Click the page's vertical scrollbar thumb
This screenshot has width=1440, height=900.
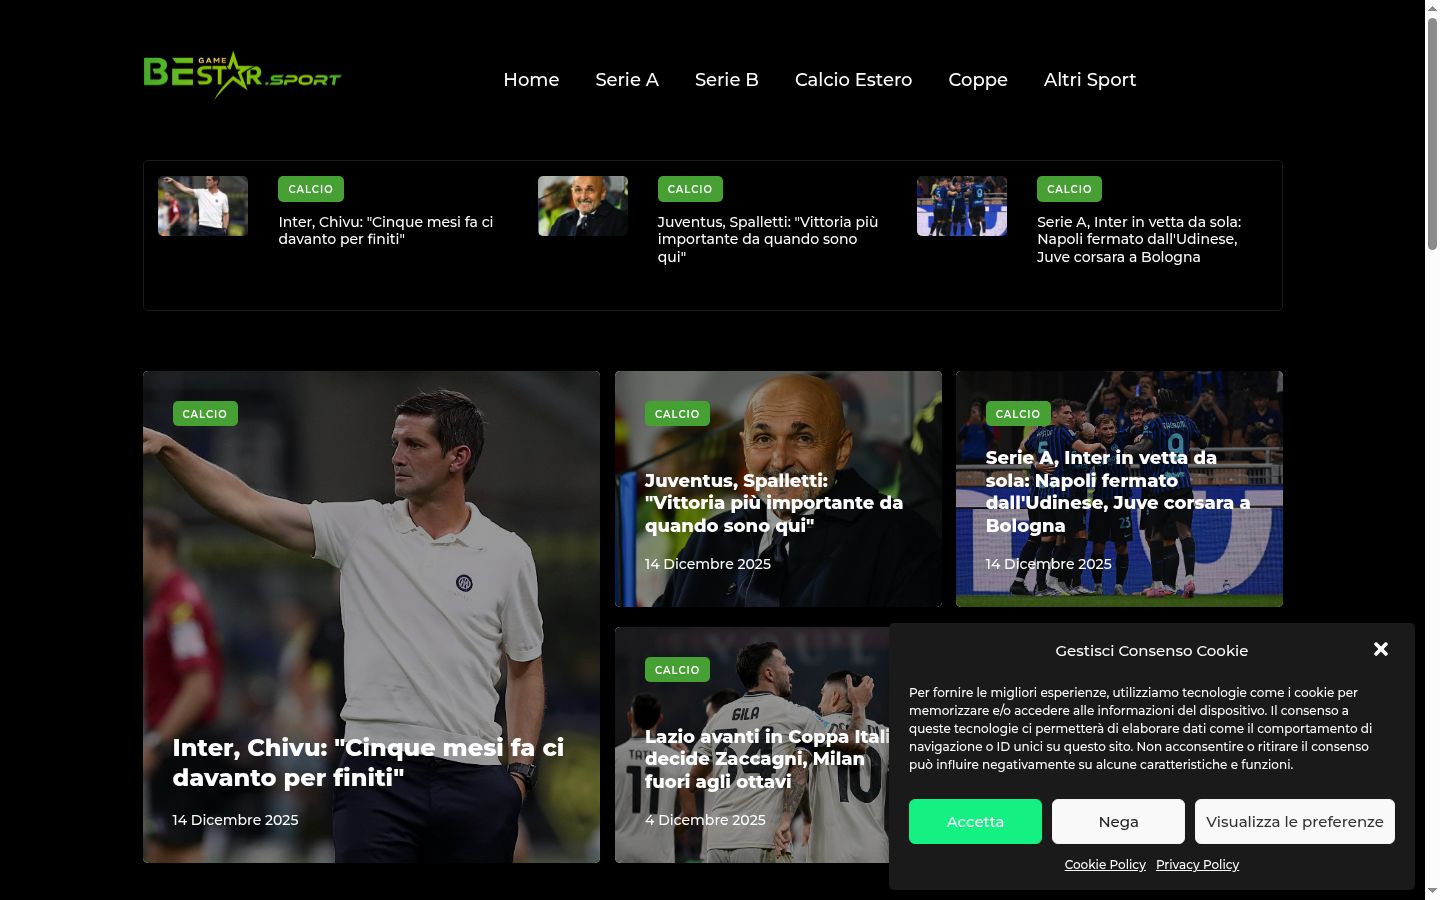click(x=1432, y=132)
